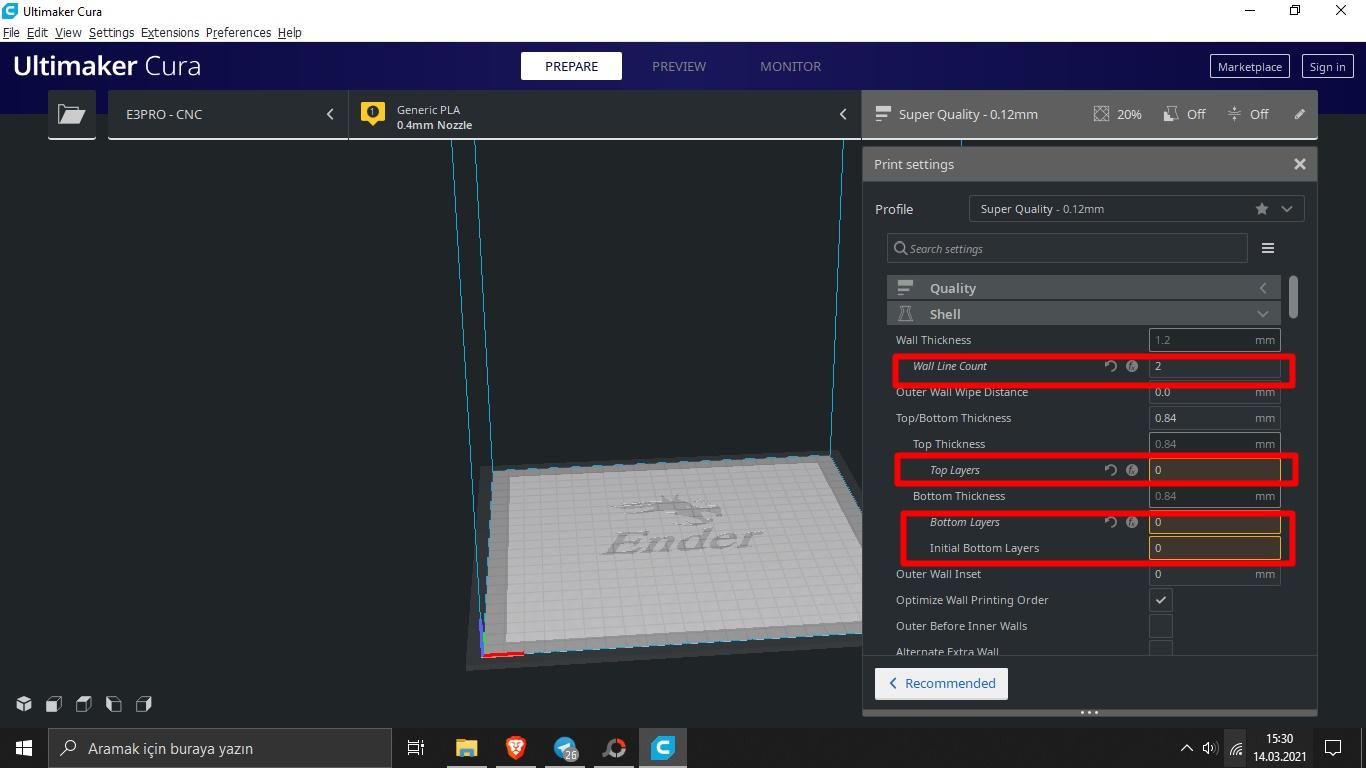Open Generic PLA material selector

coord(605,114)
